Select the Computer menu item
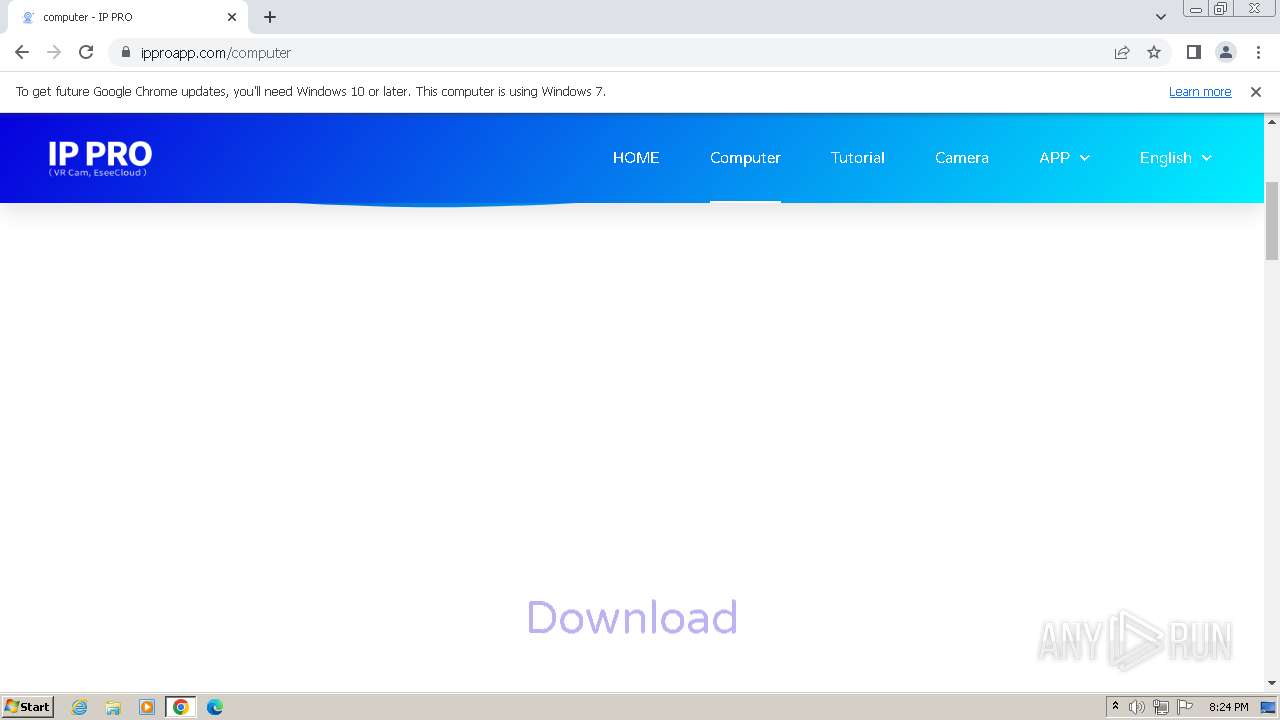The width and height of the screenshot is (1280, 720). pos(745,157)
